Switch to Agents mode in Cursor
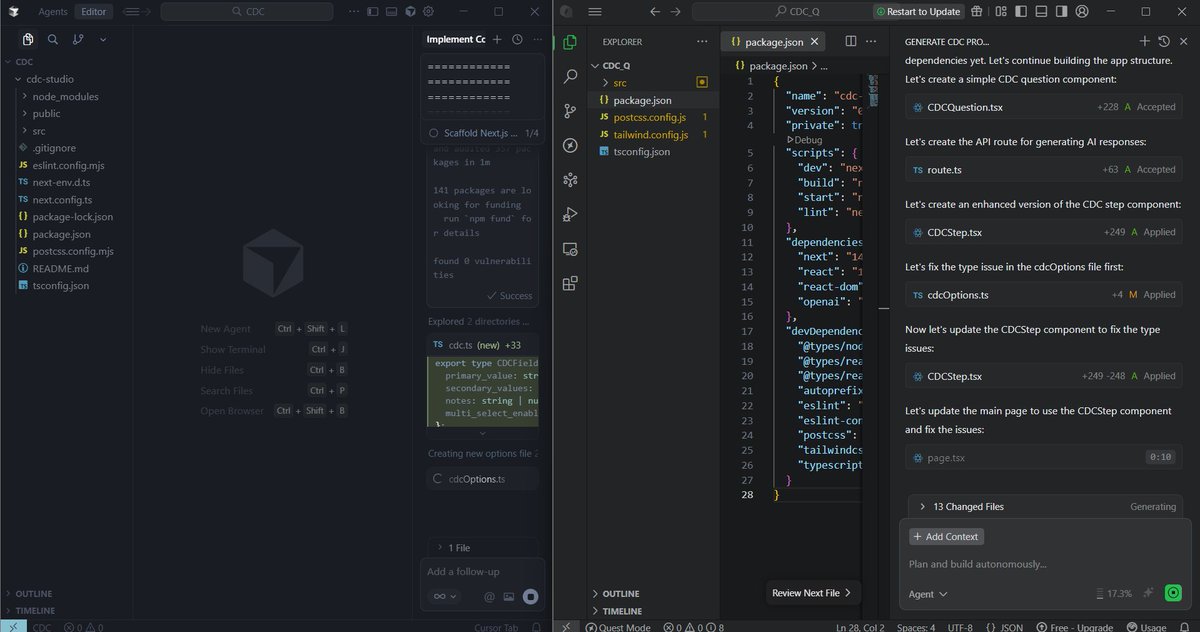The image size is (1200, 632). [54, 12]
